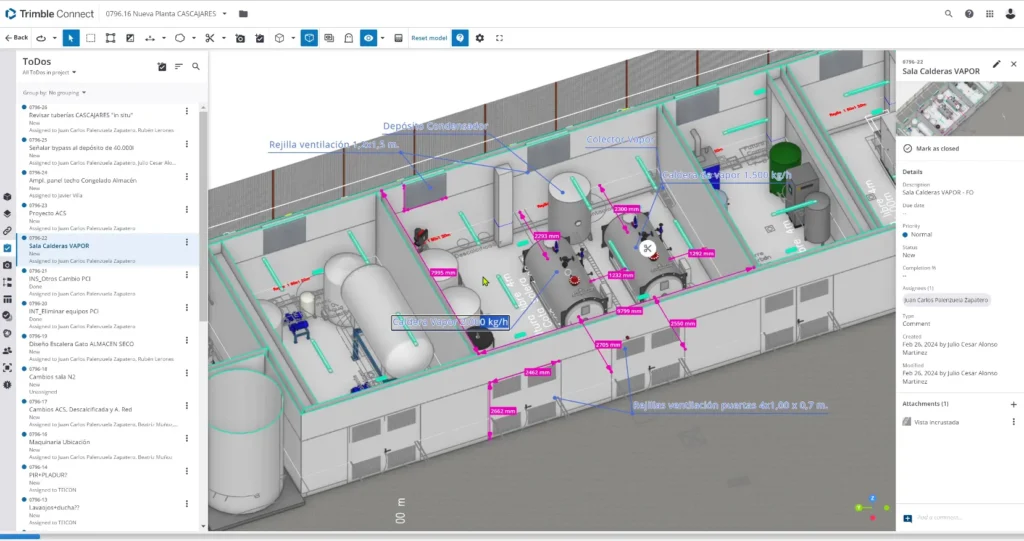Expand the measurement tool options arrow
The width and height of the screenshot is (1024, 541).
(164, 38)
